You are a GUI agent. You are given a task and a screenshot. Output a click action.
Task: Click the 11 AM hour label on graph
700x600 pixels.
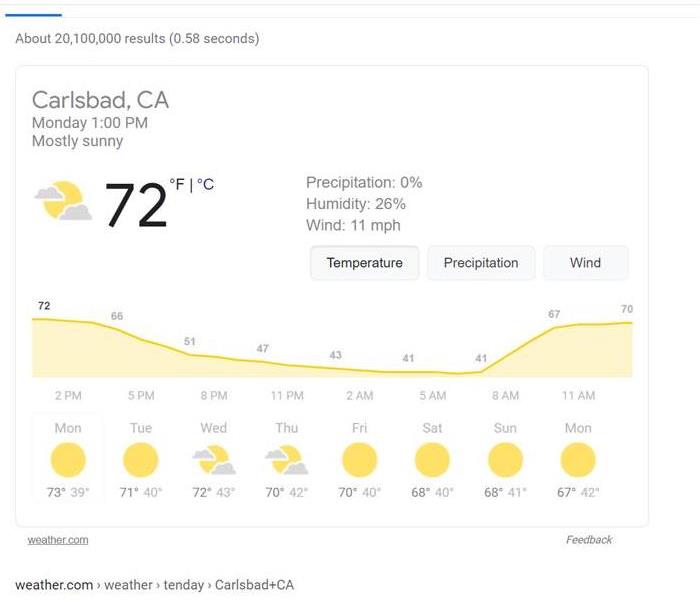coord(578,396)
